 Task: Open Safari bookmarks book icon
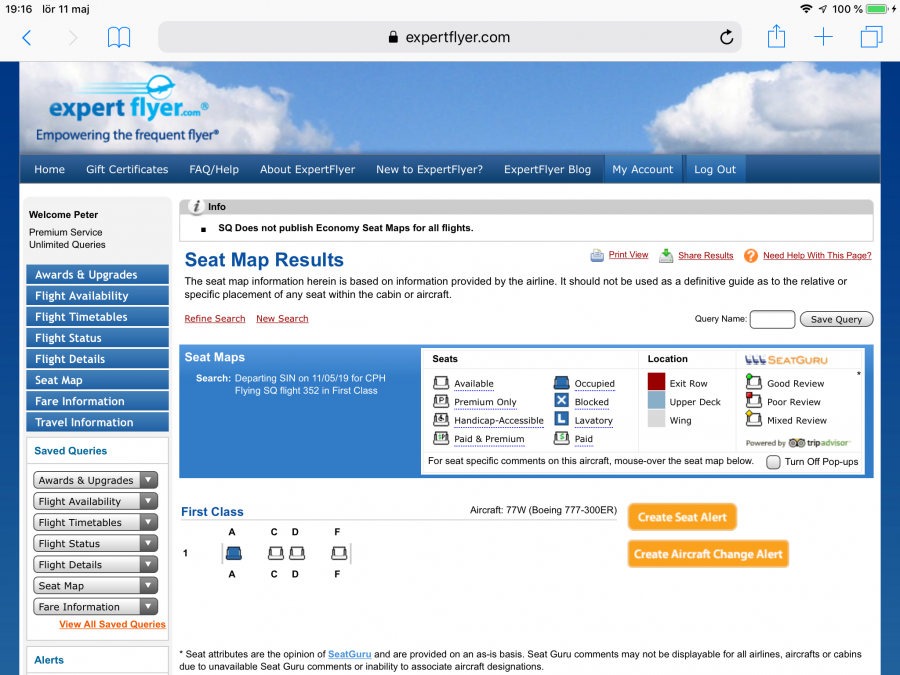[119, 38]
